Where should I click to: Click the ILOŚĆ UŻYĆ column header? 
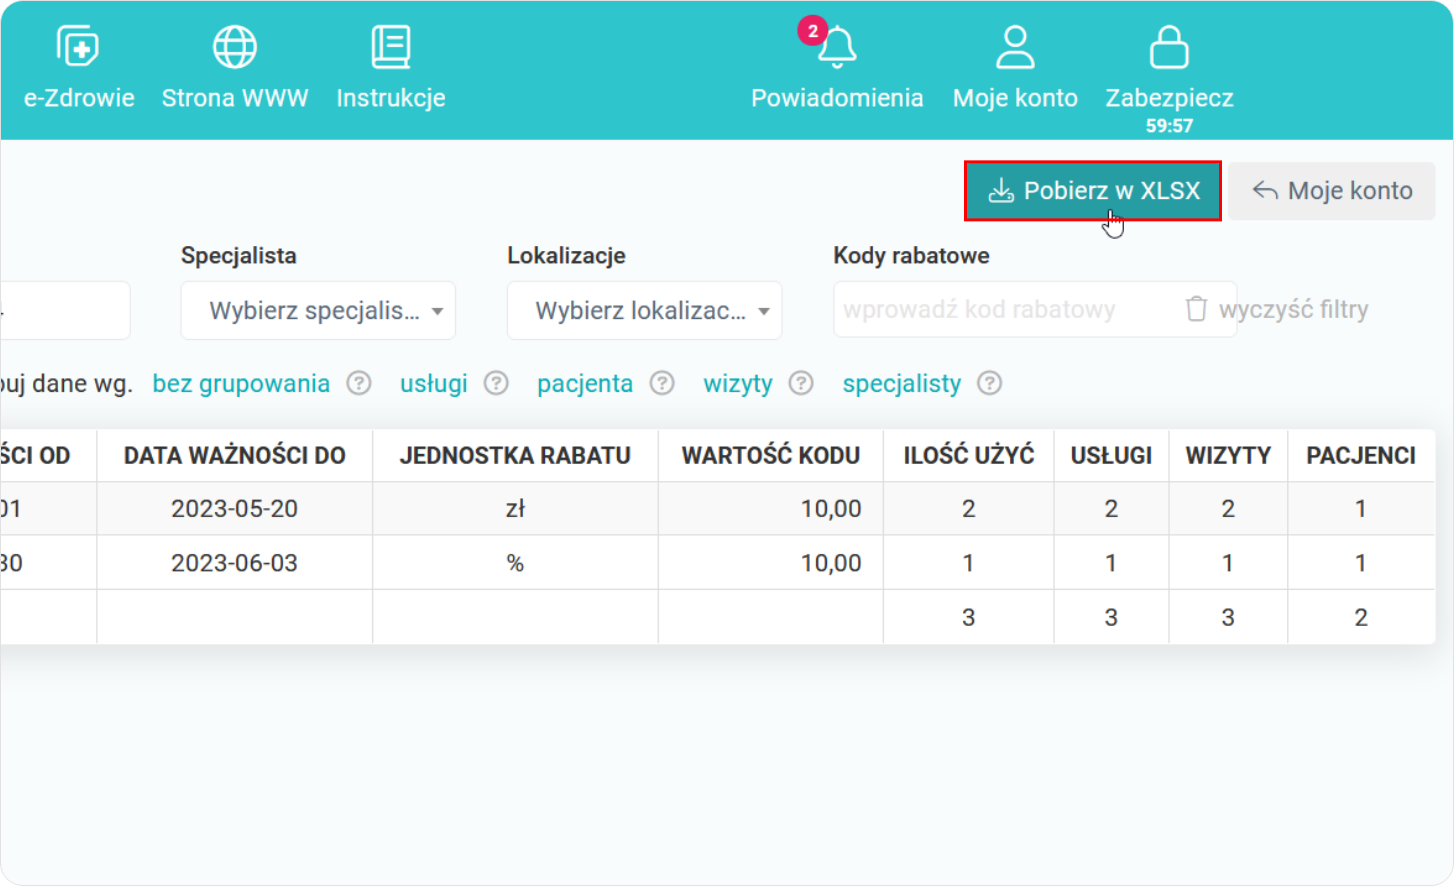pyautogui.click(x=969, y=456)
